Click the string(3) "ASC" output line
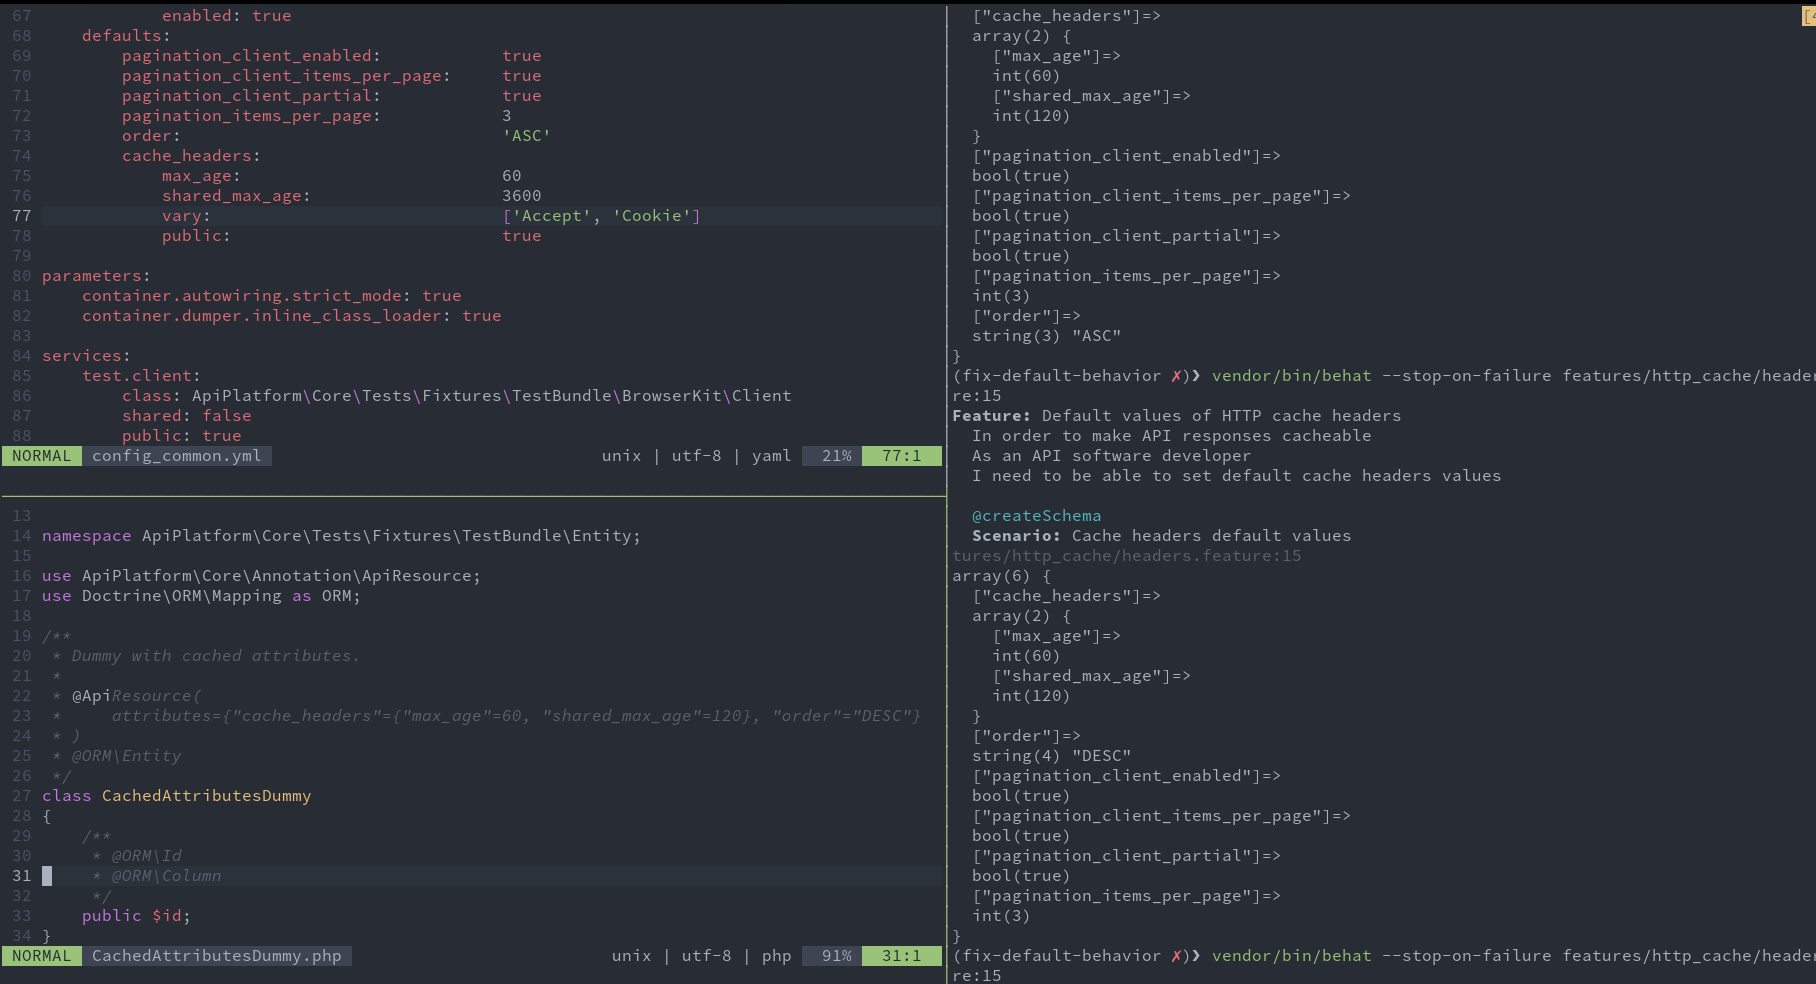This screenshot has width=1816, height=984. tap(1047, 336)
